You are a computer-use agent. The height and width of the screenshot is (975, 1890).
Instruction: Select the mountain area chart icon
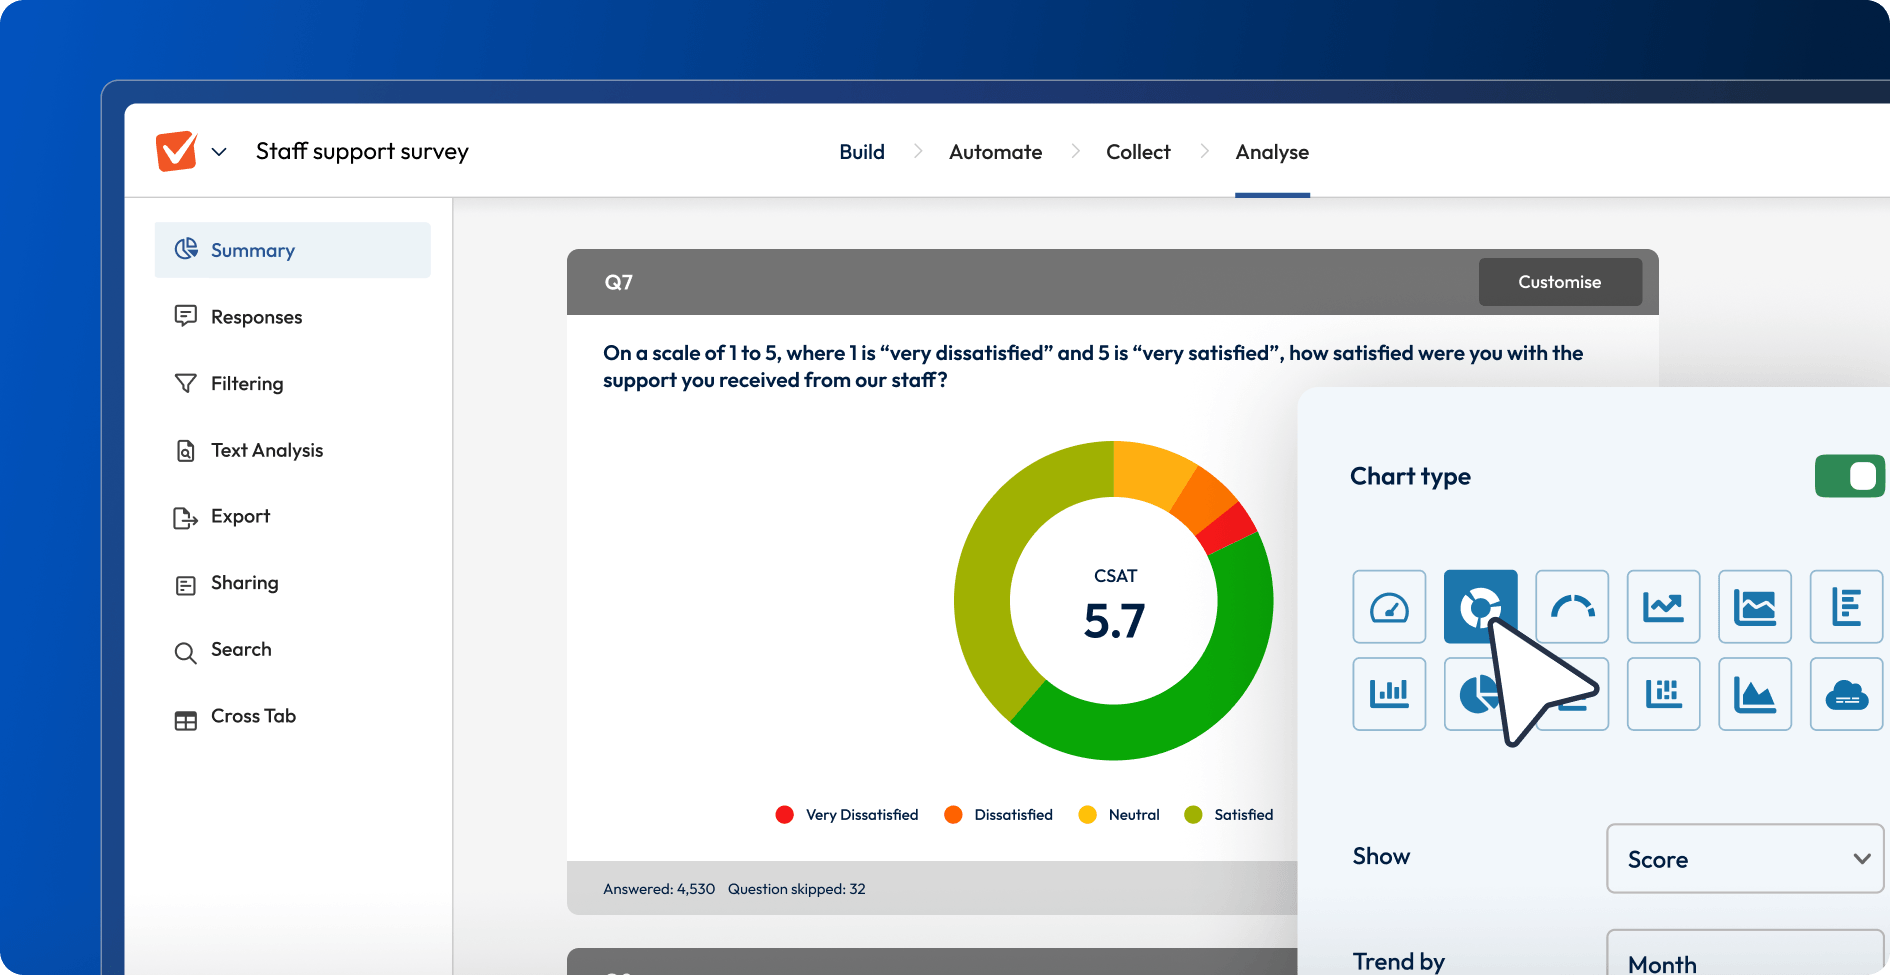pos(1755,694)
